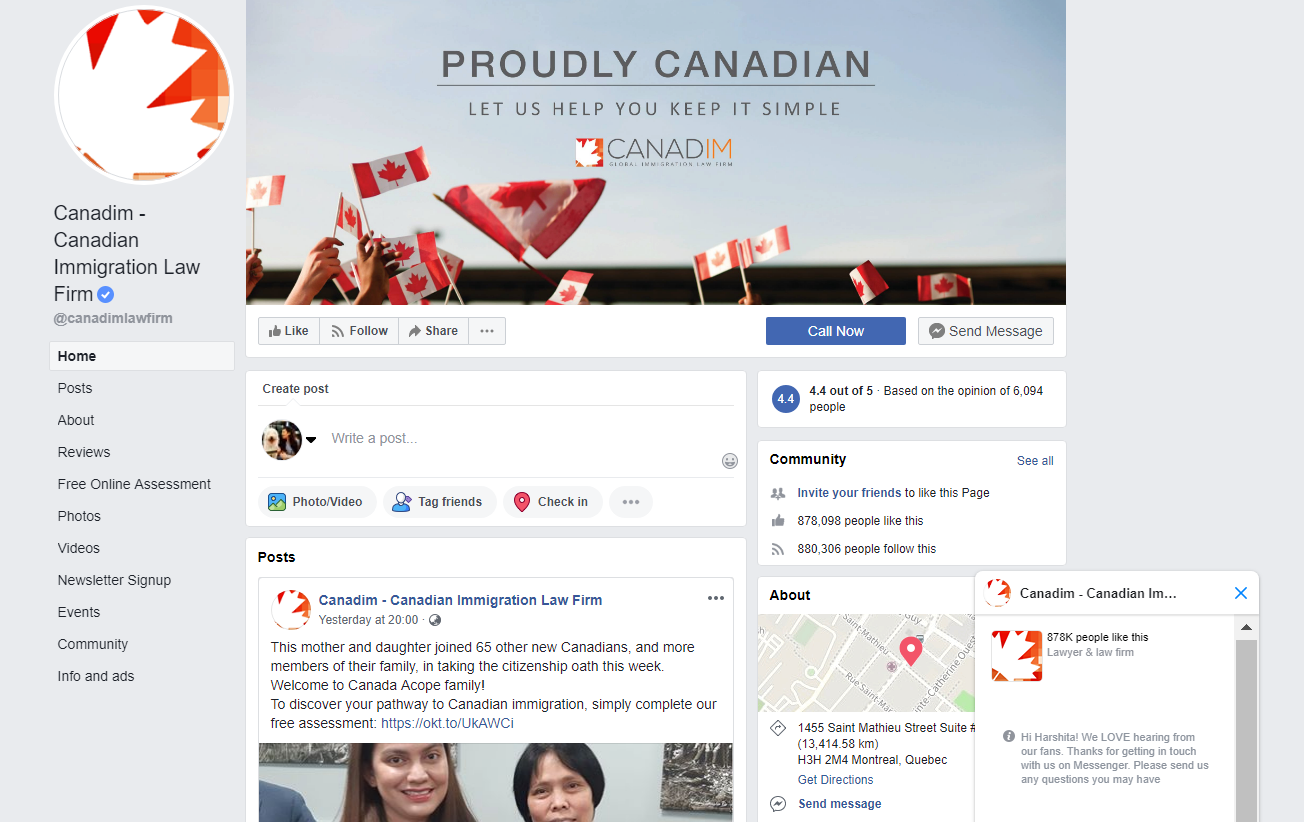Expand the profile switcher arrow beside avatar
The height and width of the screenshot is (822, 1304).
coord(311,440)
